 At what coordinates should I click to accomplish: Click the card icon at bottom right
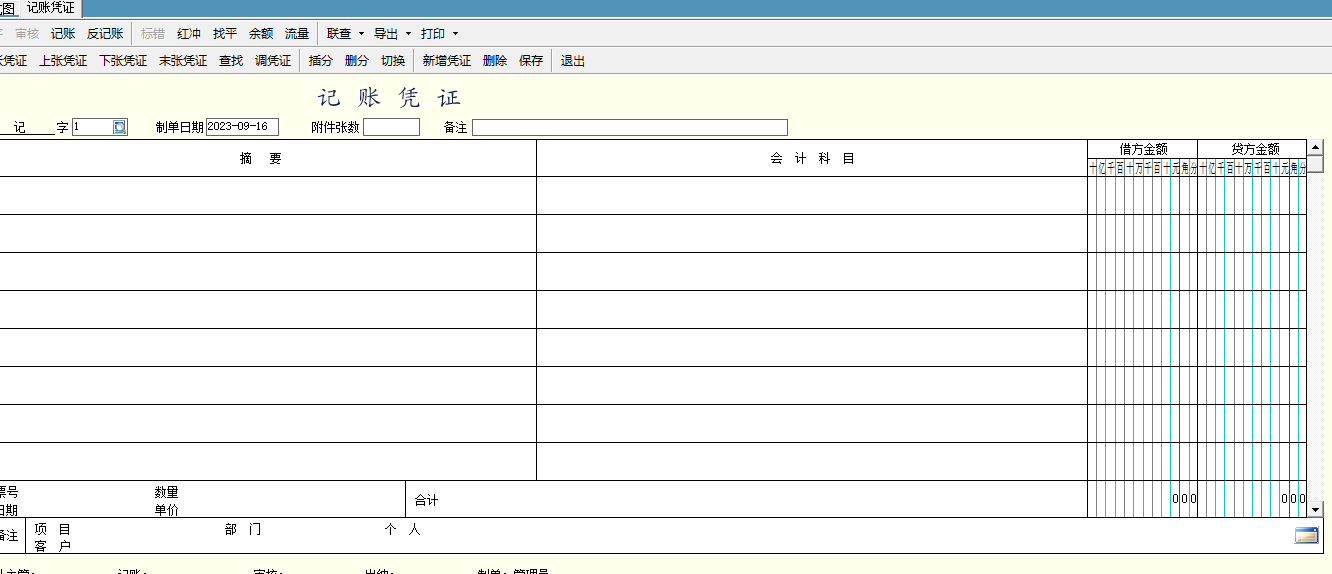1306,535
